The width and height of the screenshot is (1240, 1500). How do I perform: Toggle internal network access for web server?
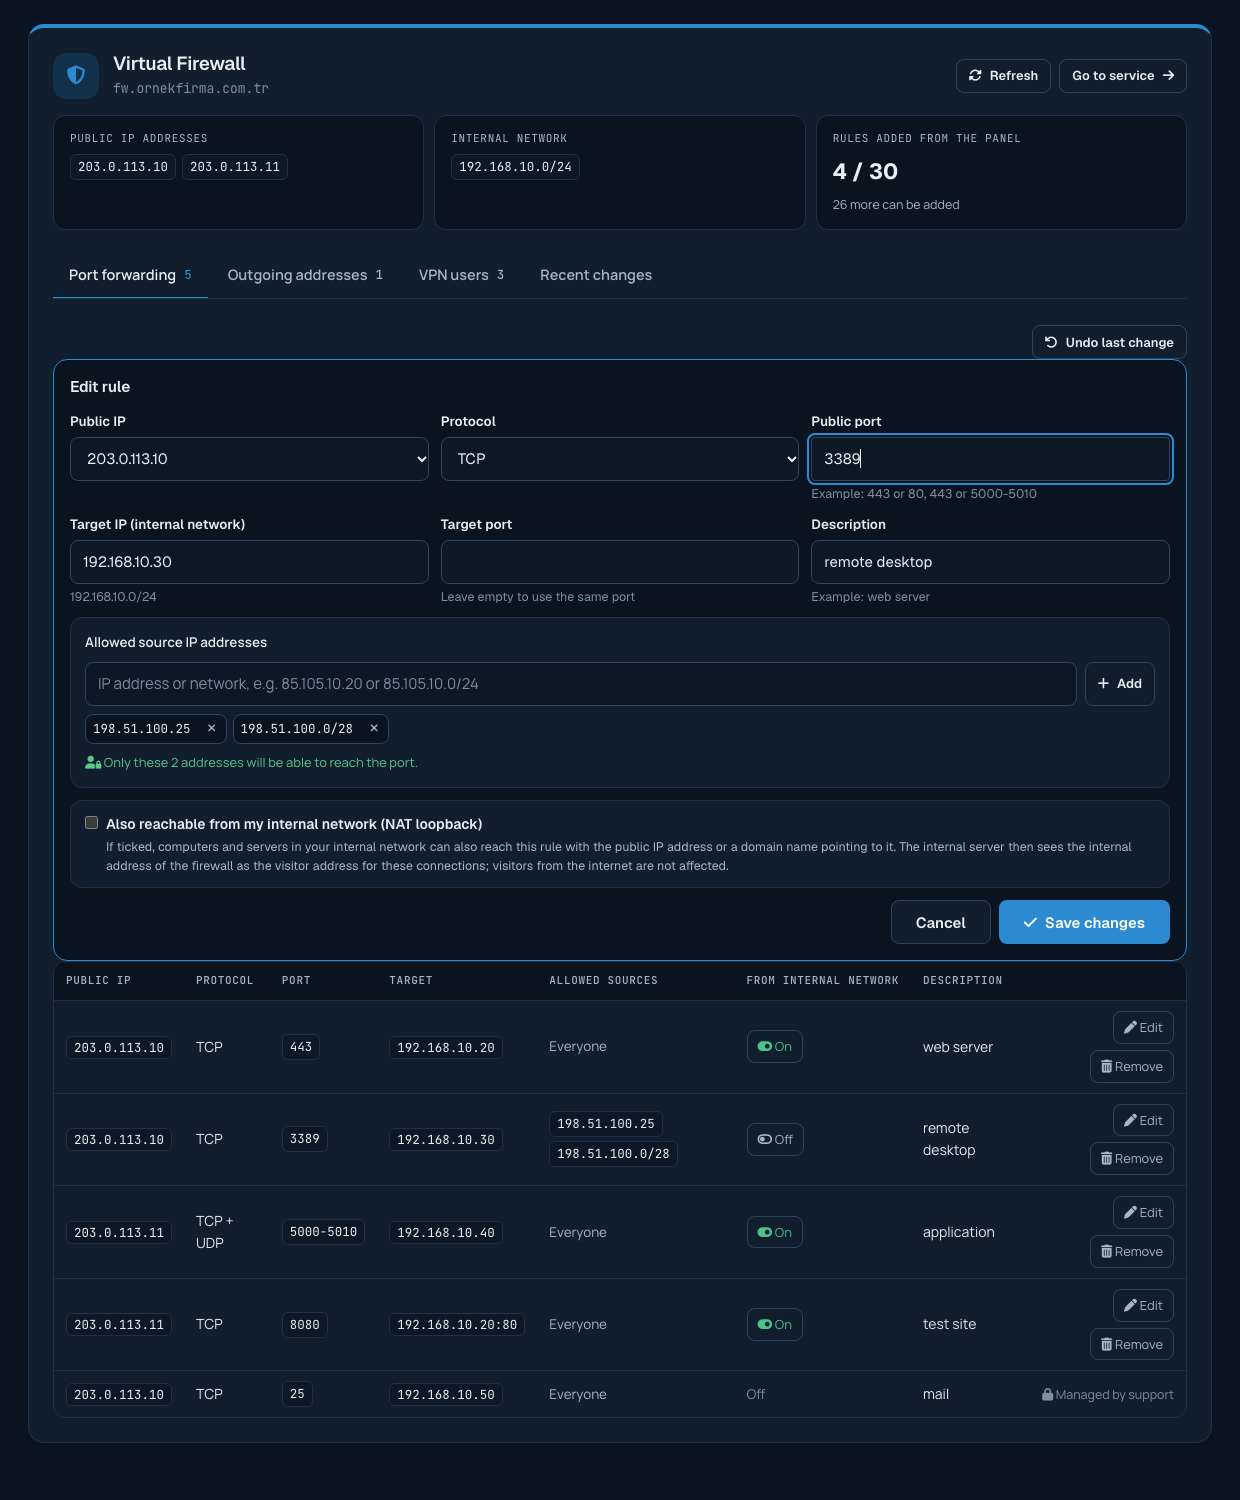(x=775, y=1047)
